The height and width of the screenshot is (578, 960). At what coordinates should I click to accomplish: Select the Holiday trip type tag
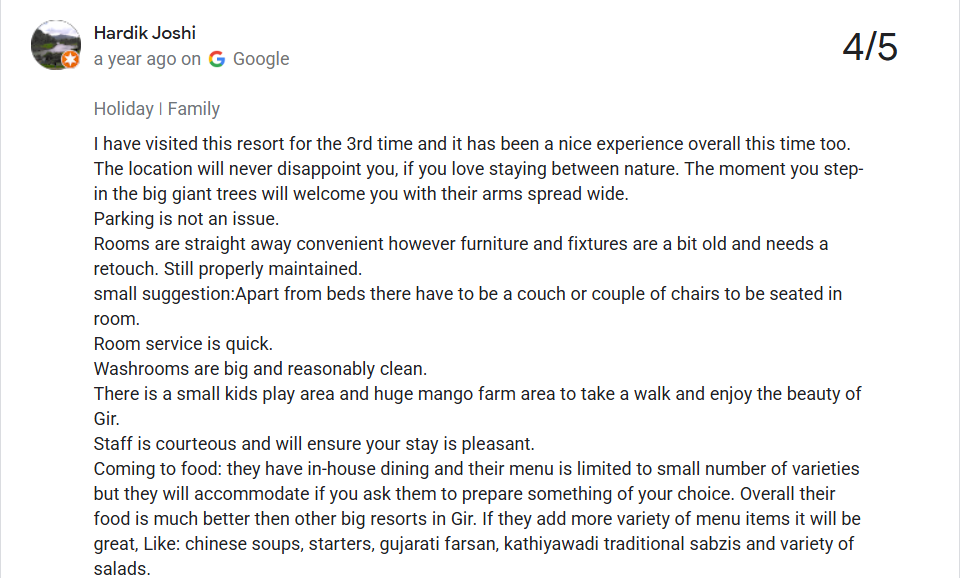click(x=124, y=109)
